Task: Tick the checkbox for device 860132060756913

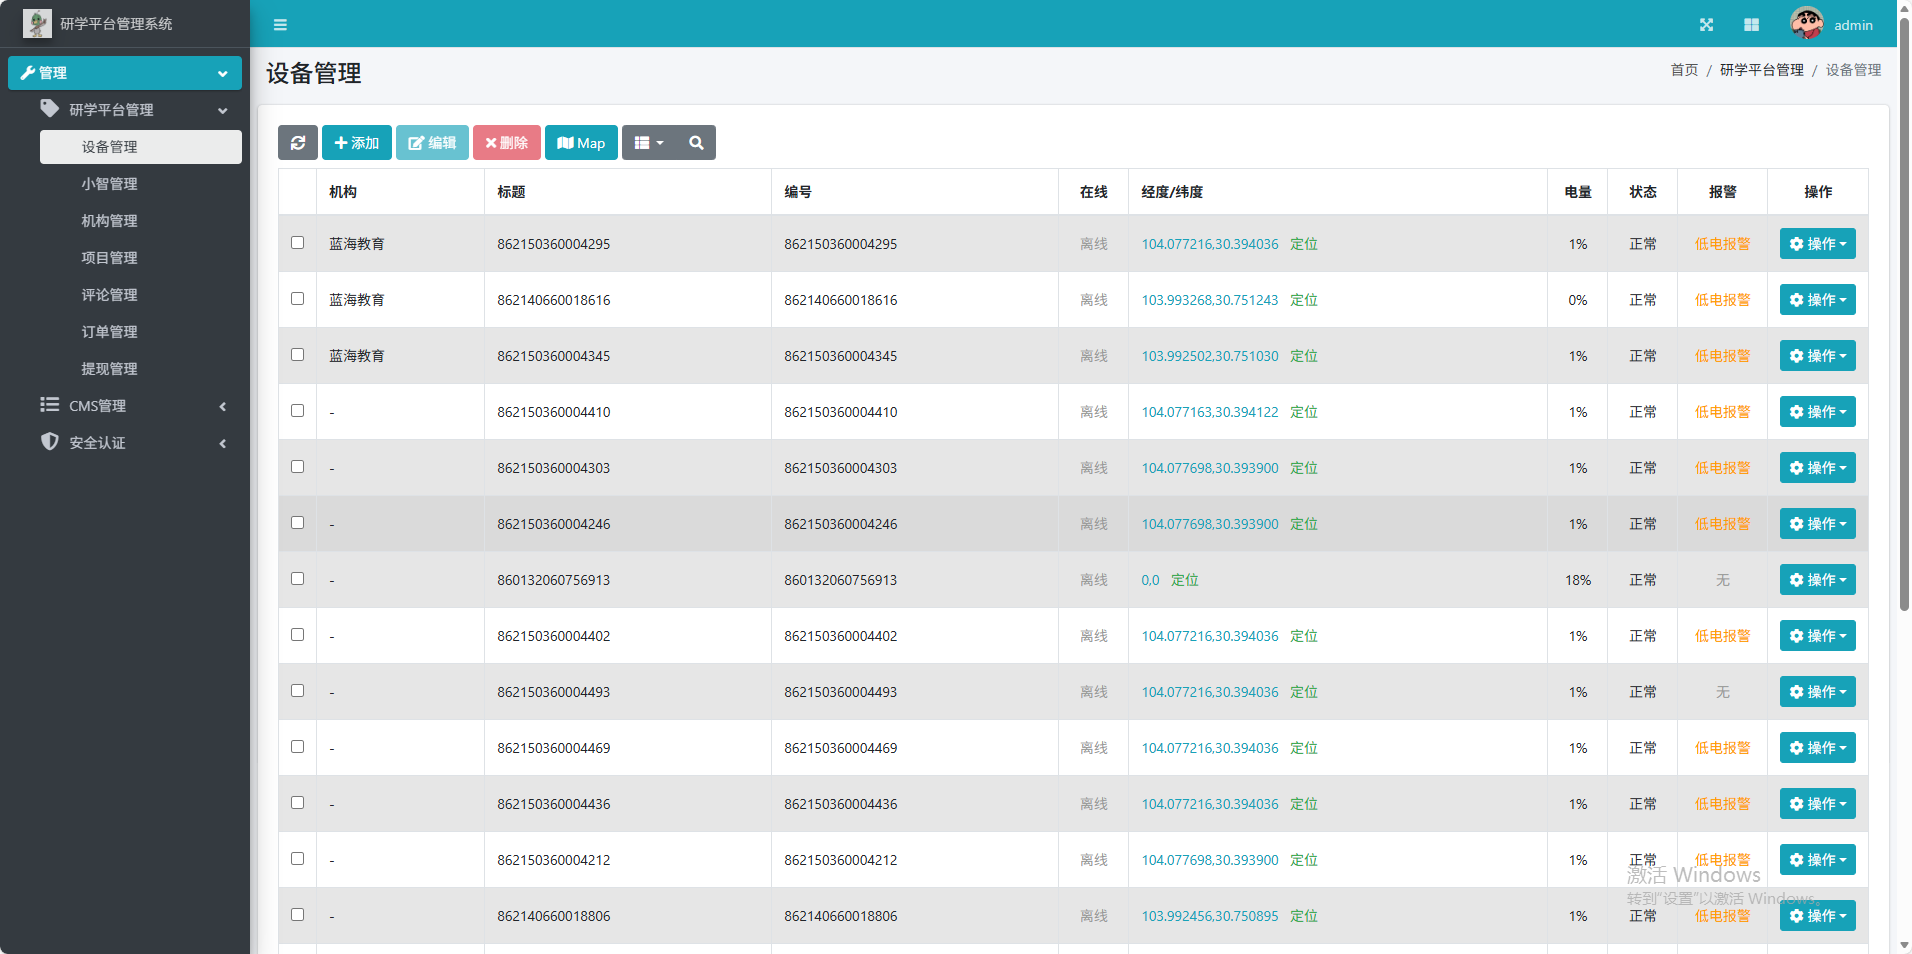Action: coord(297,579)
